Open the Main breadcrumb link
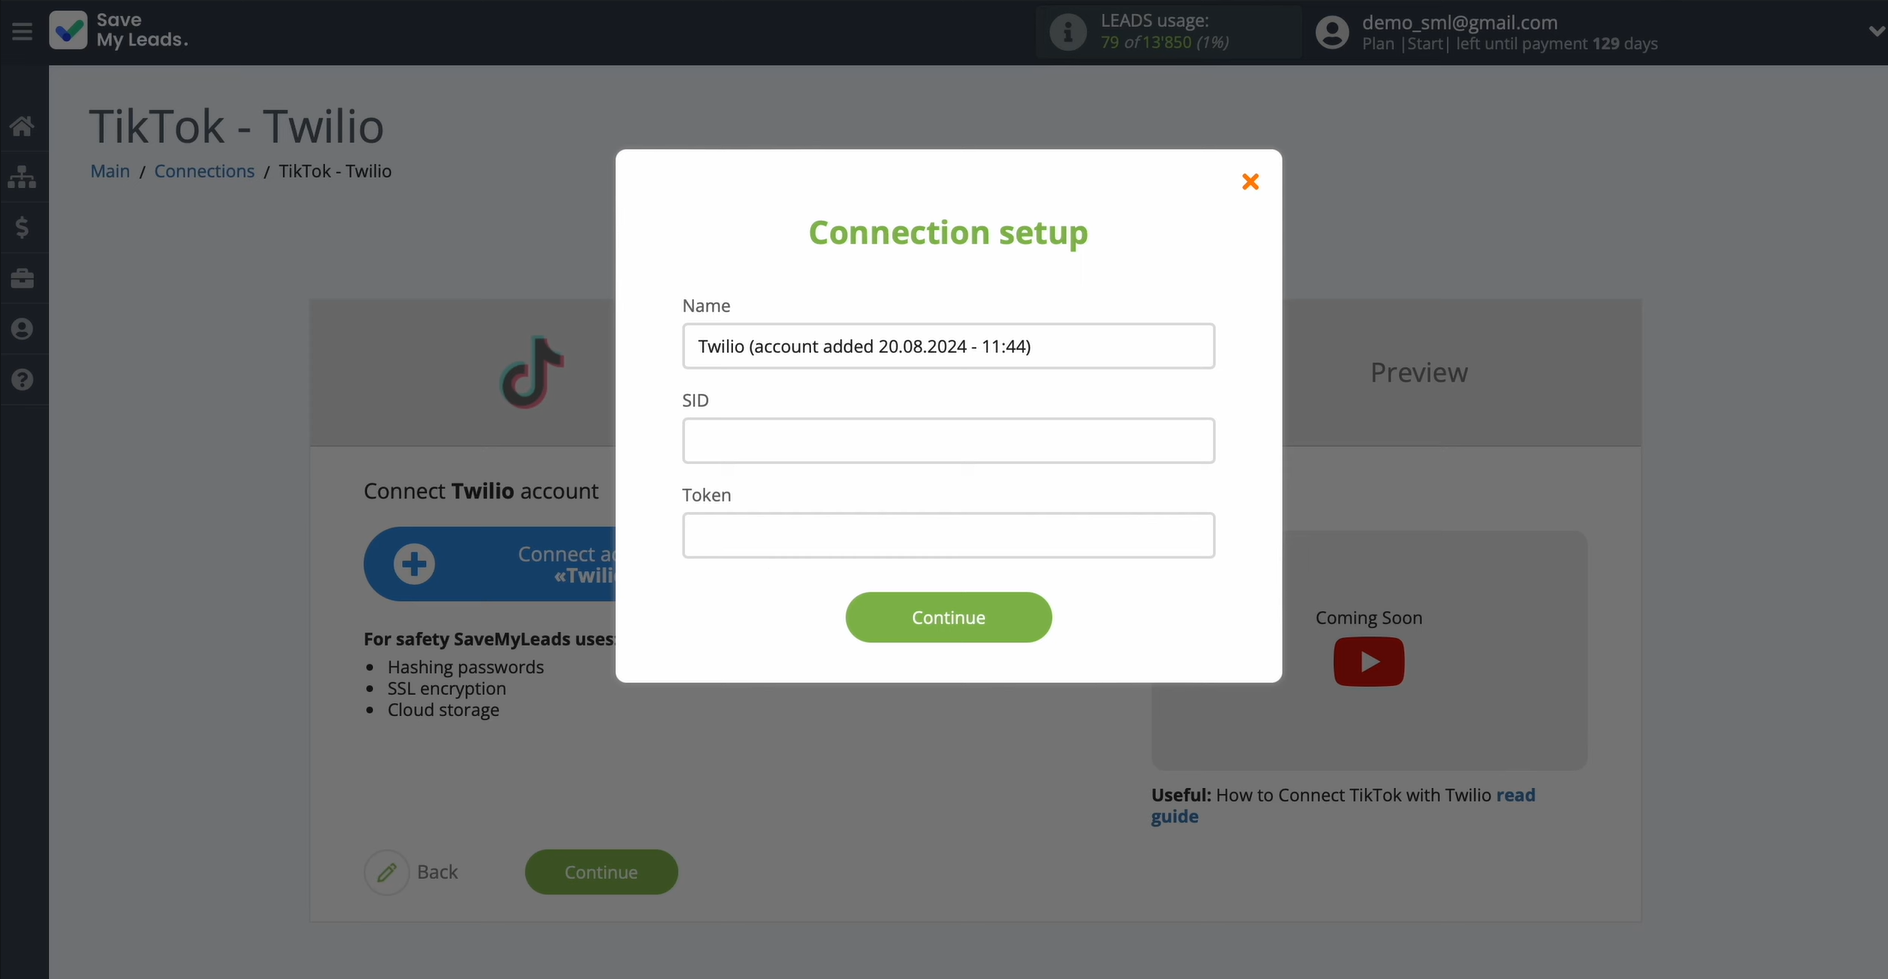The width and height of the screenshot is (1888, 979). 109,171
